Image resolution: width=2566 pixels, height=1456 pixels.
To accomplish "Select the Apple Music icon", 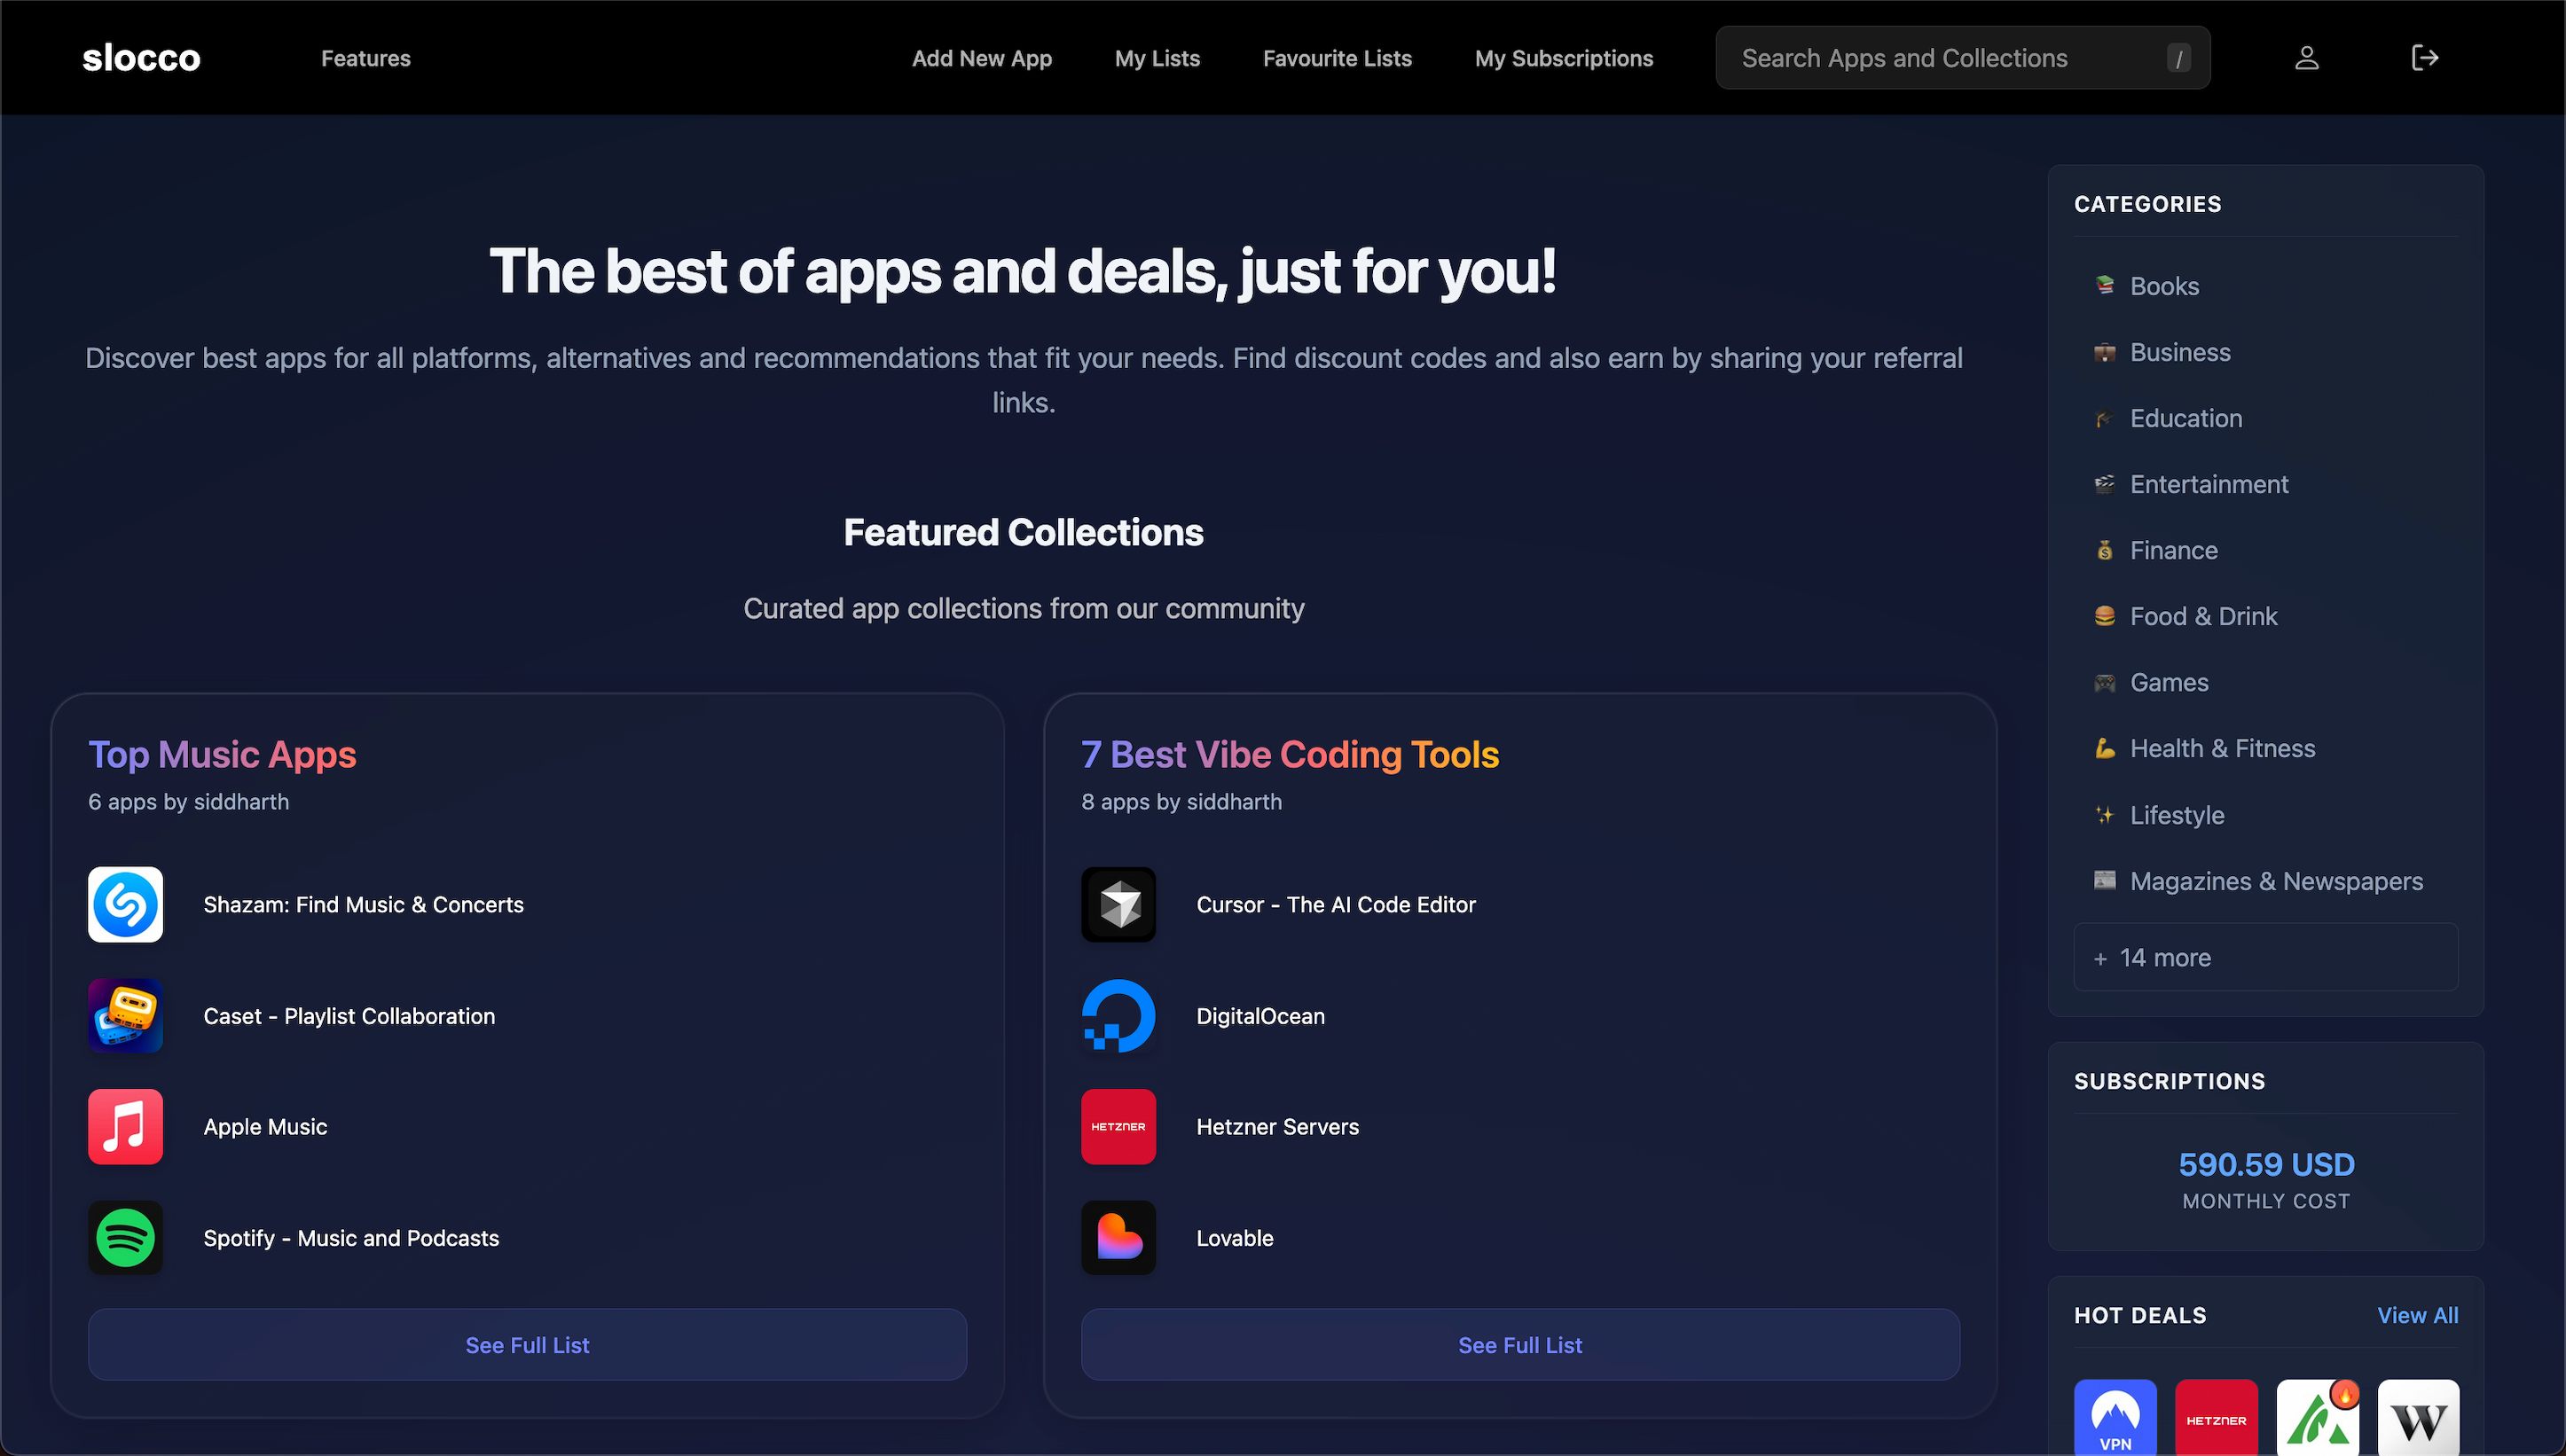I will coord(125,1126).
